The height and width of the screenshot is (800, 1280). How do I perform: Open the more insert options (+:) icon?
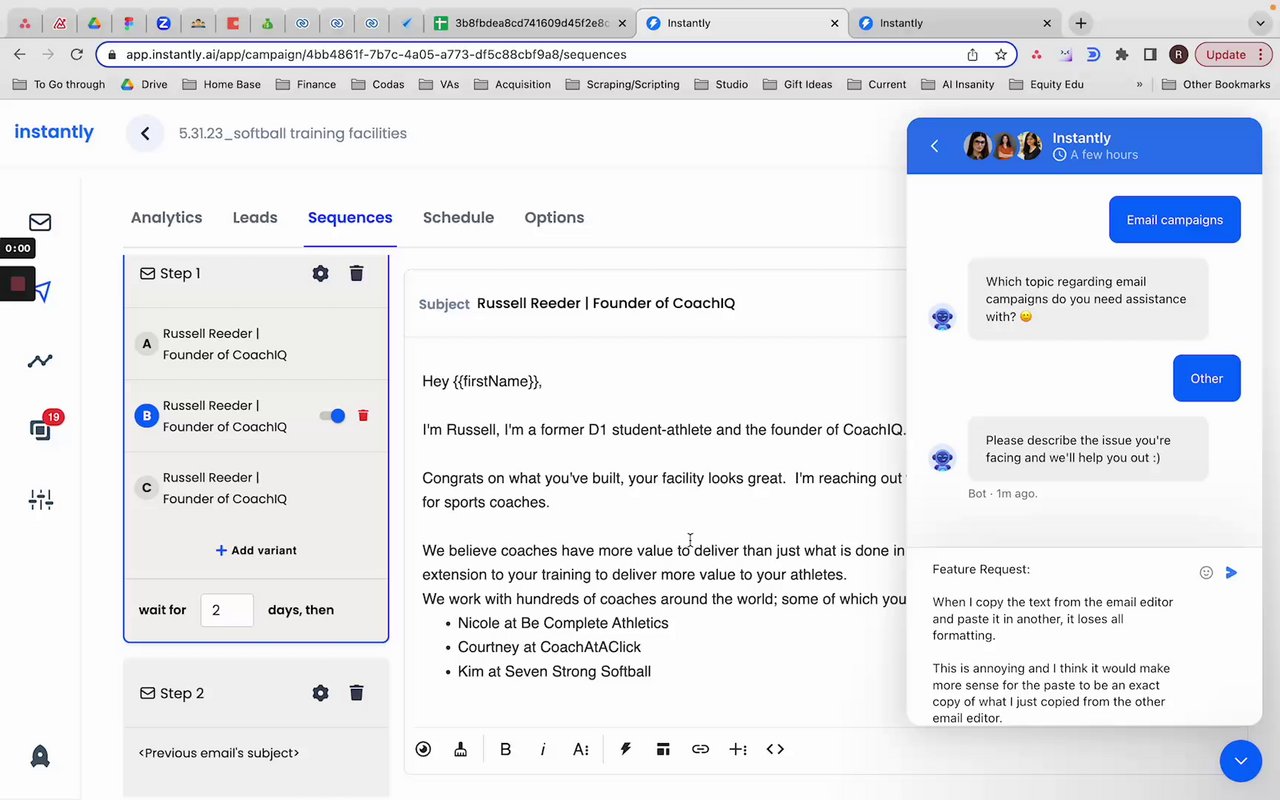tap(738, 749)
